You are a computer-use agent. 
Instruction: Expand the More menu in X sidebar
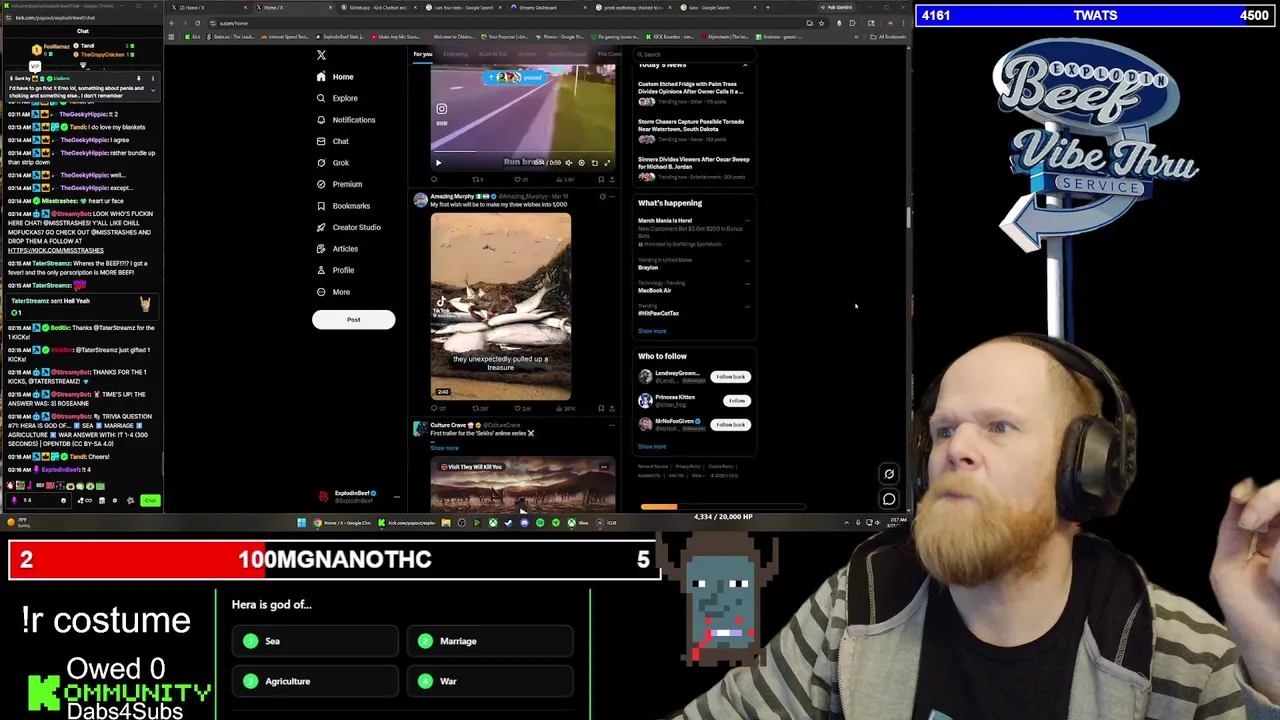tap(332, 292)
